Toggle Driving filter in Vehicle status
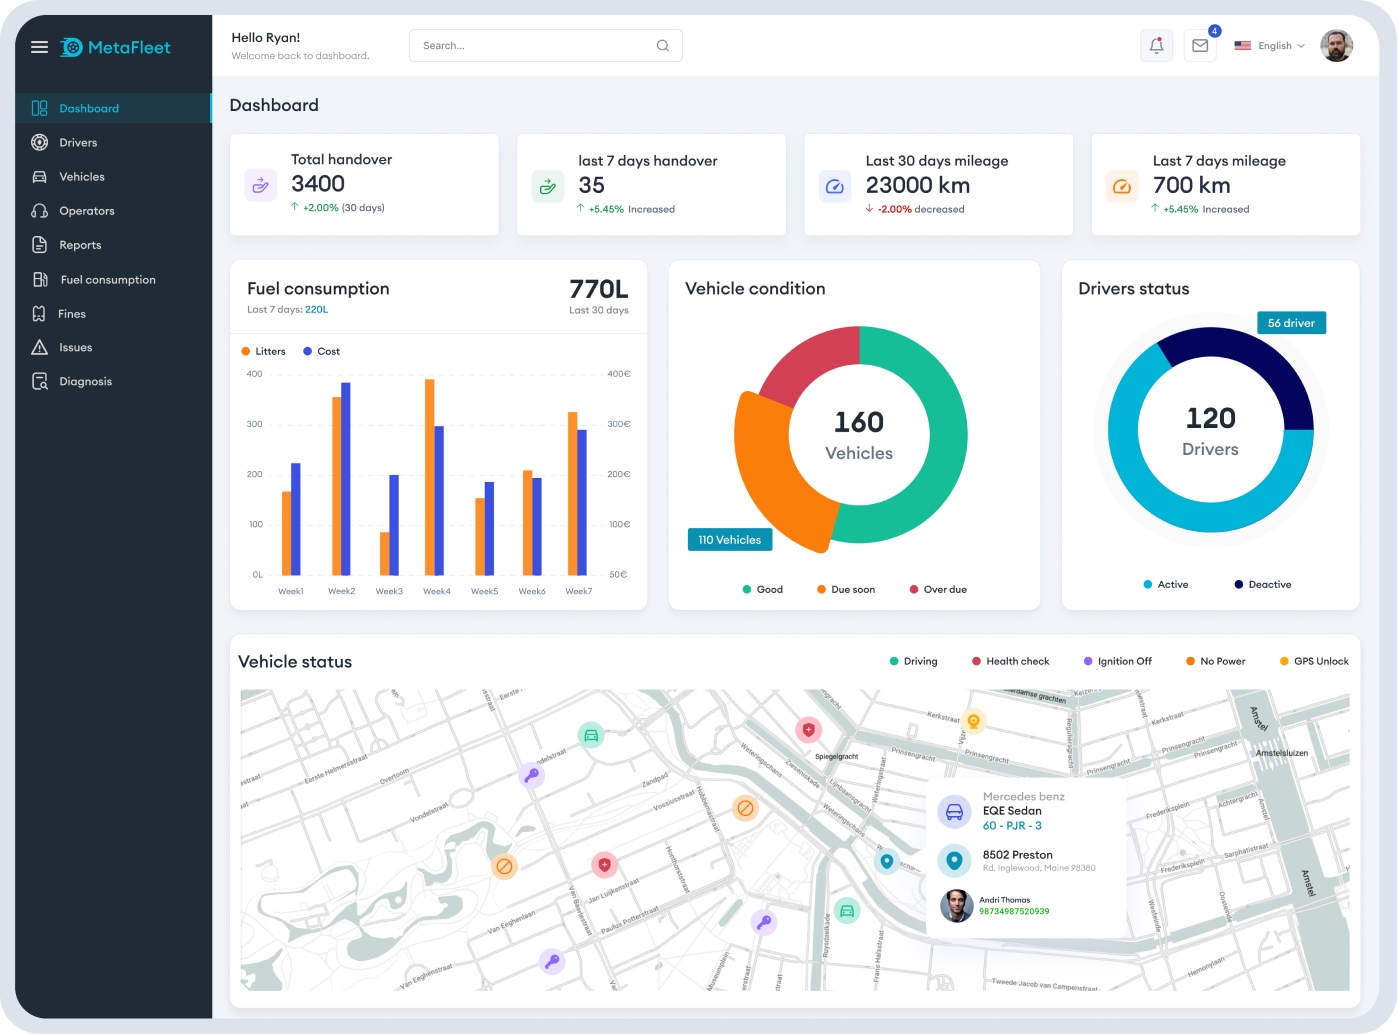This screenshot has height=1034, width=1398. point(914,661)
